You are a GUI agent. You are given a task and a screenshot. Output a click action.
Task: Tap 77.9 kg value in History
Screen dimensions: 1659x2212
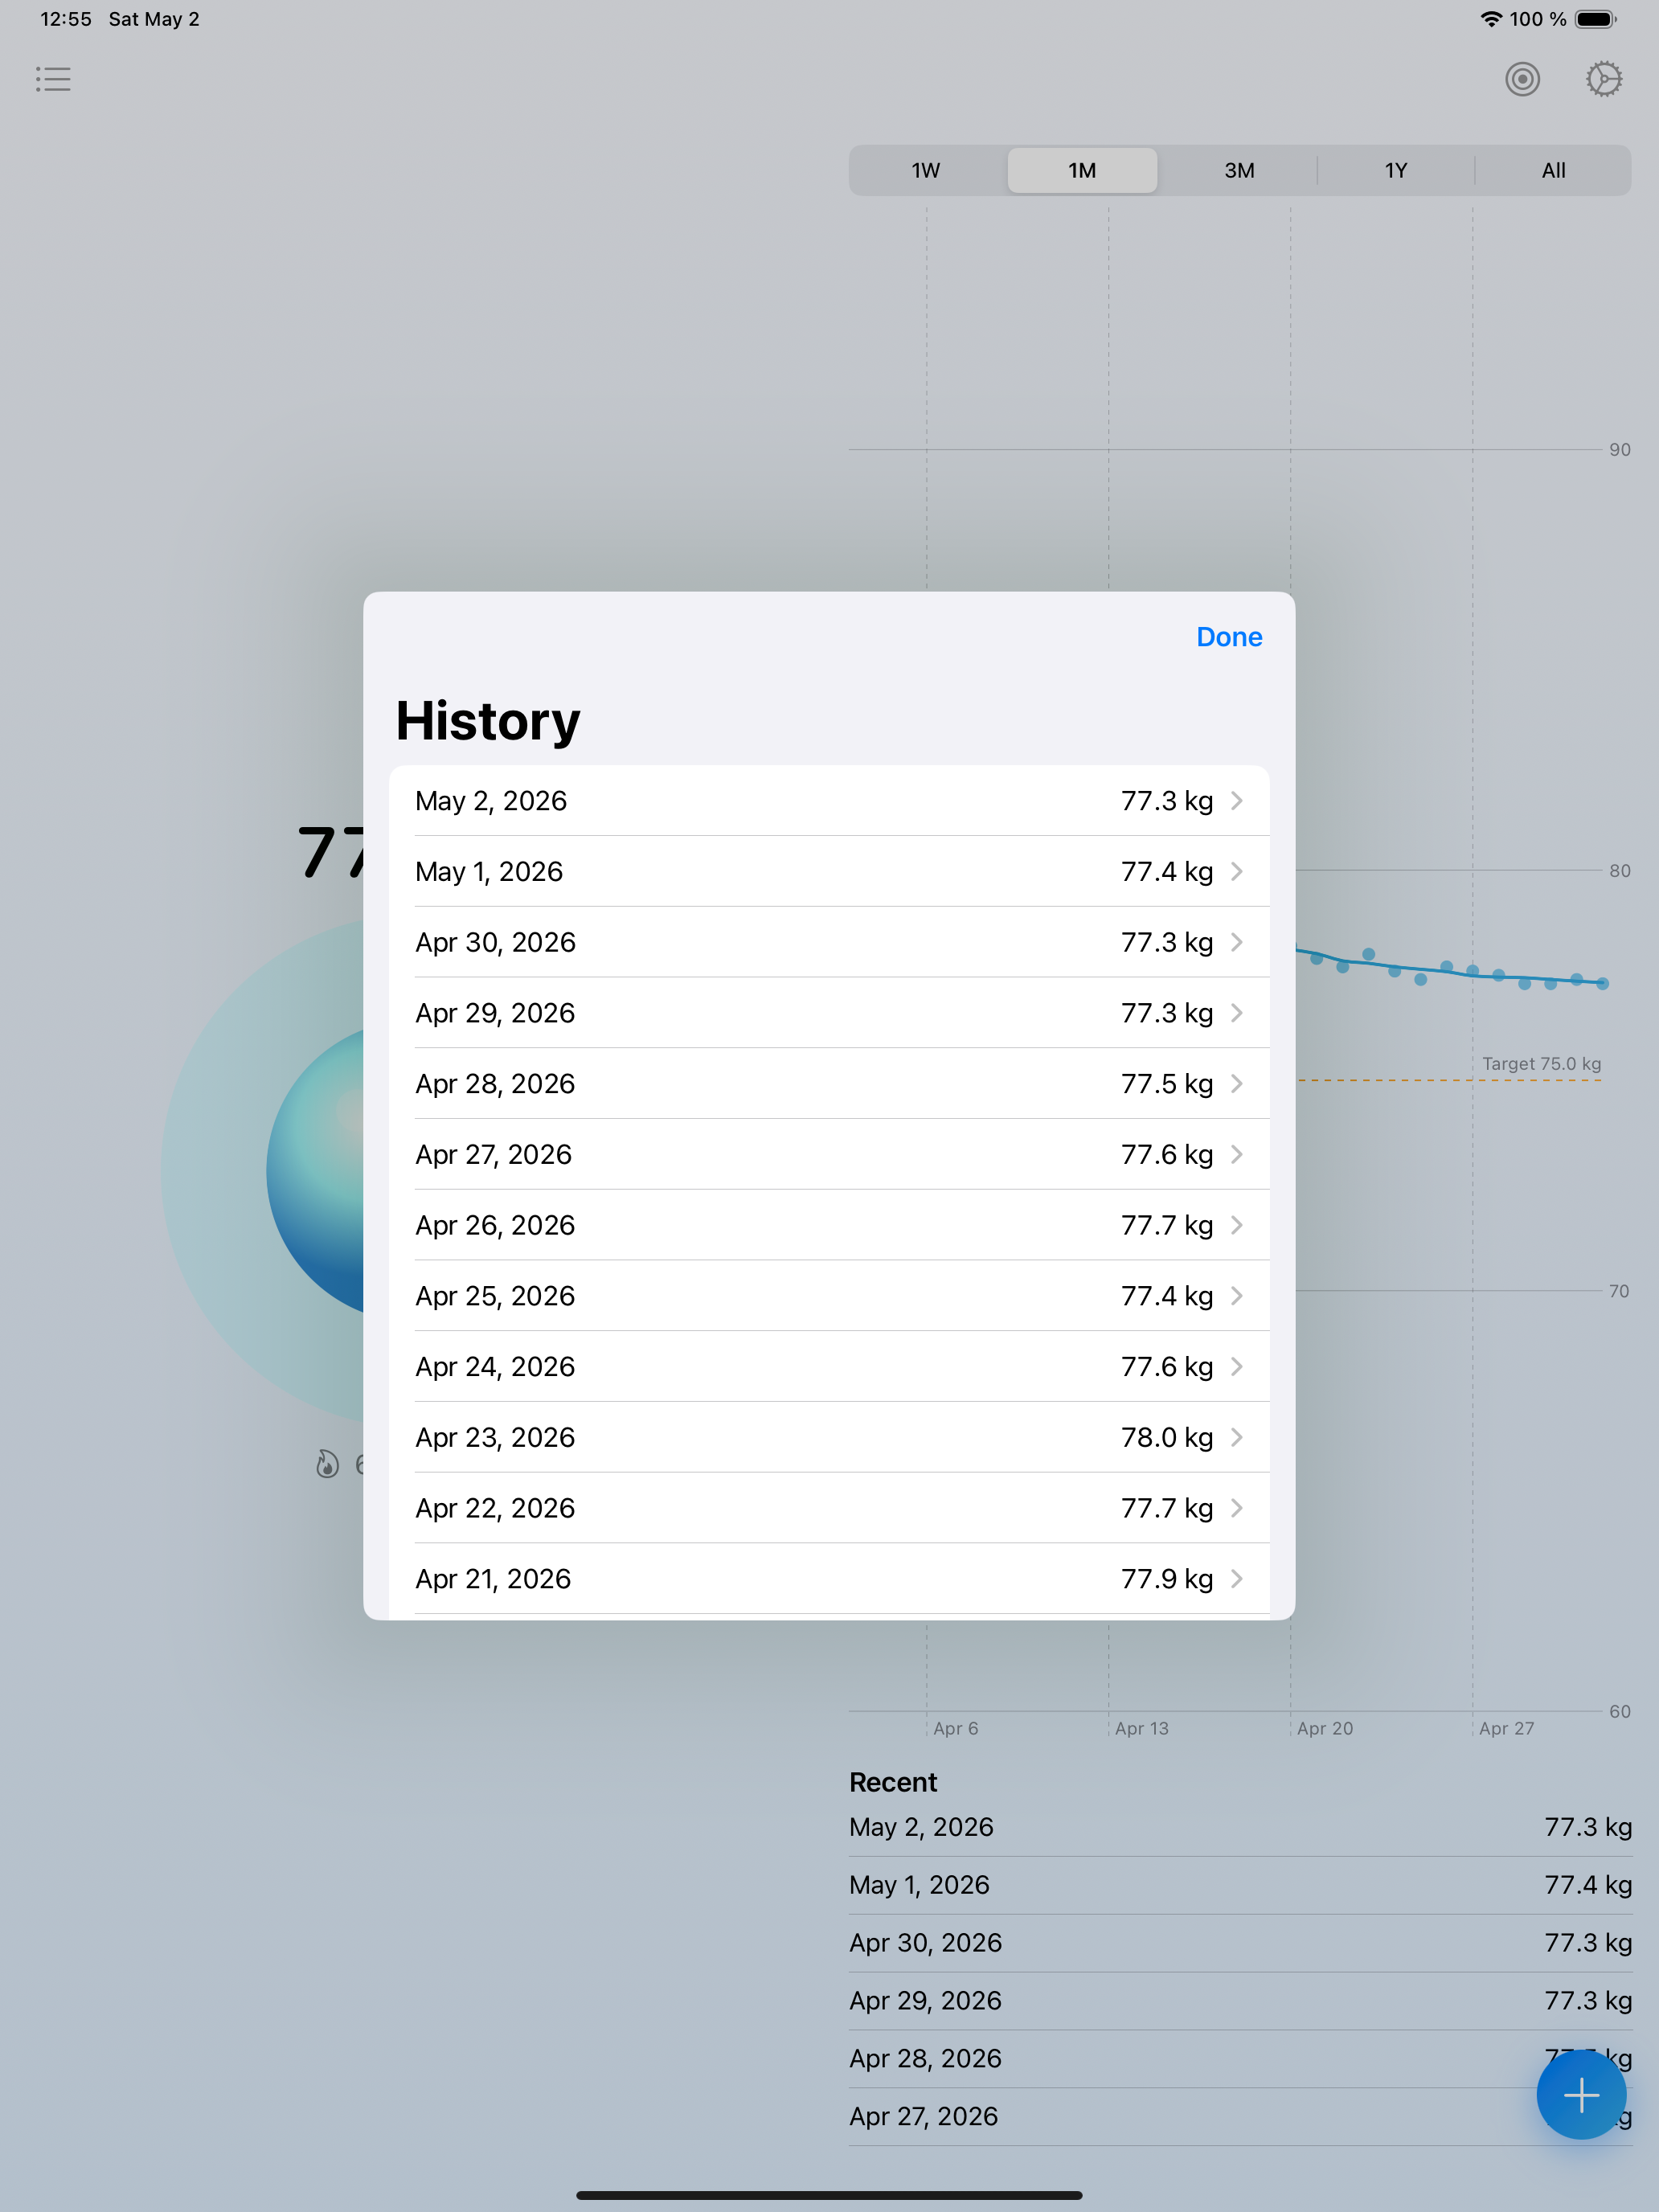[x=1166, y=1578]
